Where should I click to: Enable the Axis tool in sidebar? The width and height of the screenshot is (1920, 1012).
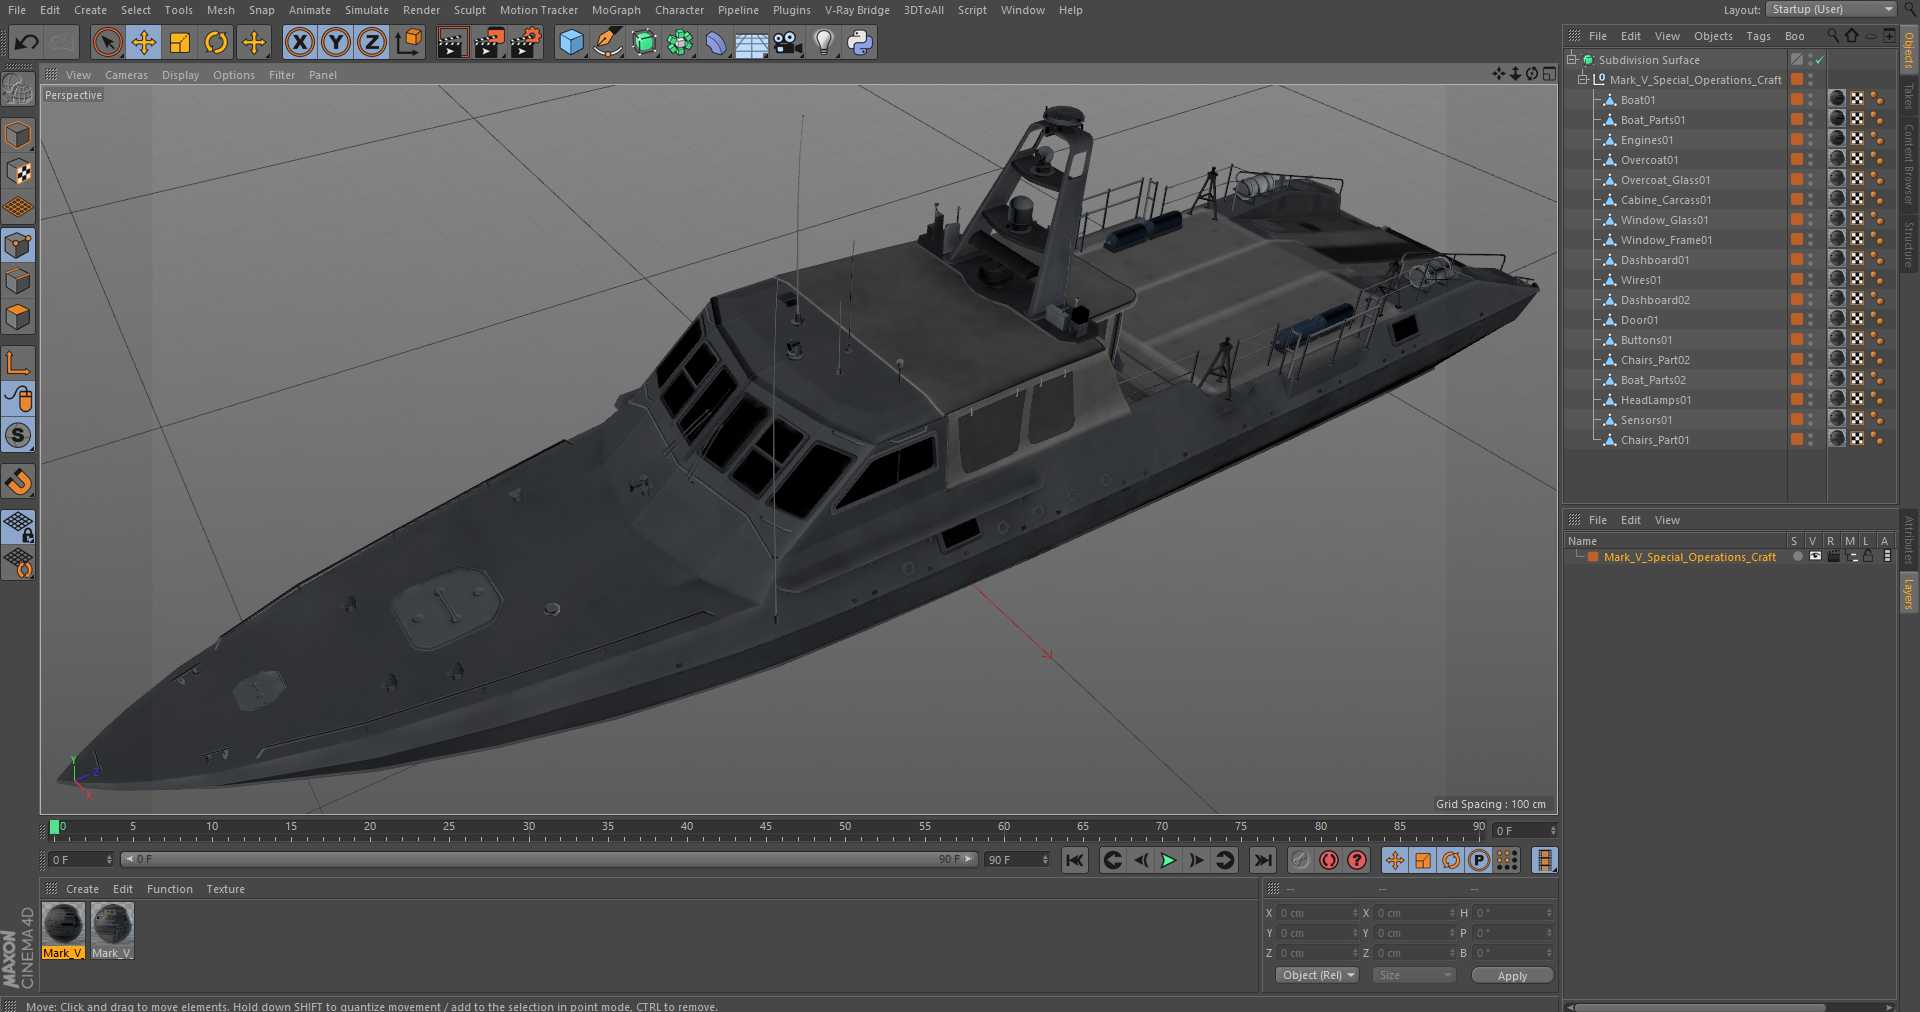coord(18,362)
